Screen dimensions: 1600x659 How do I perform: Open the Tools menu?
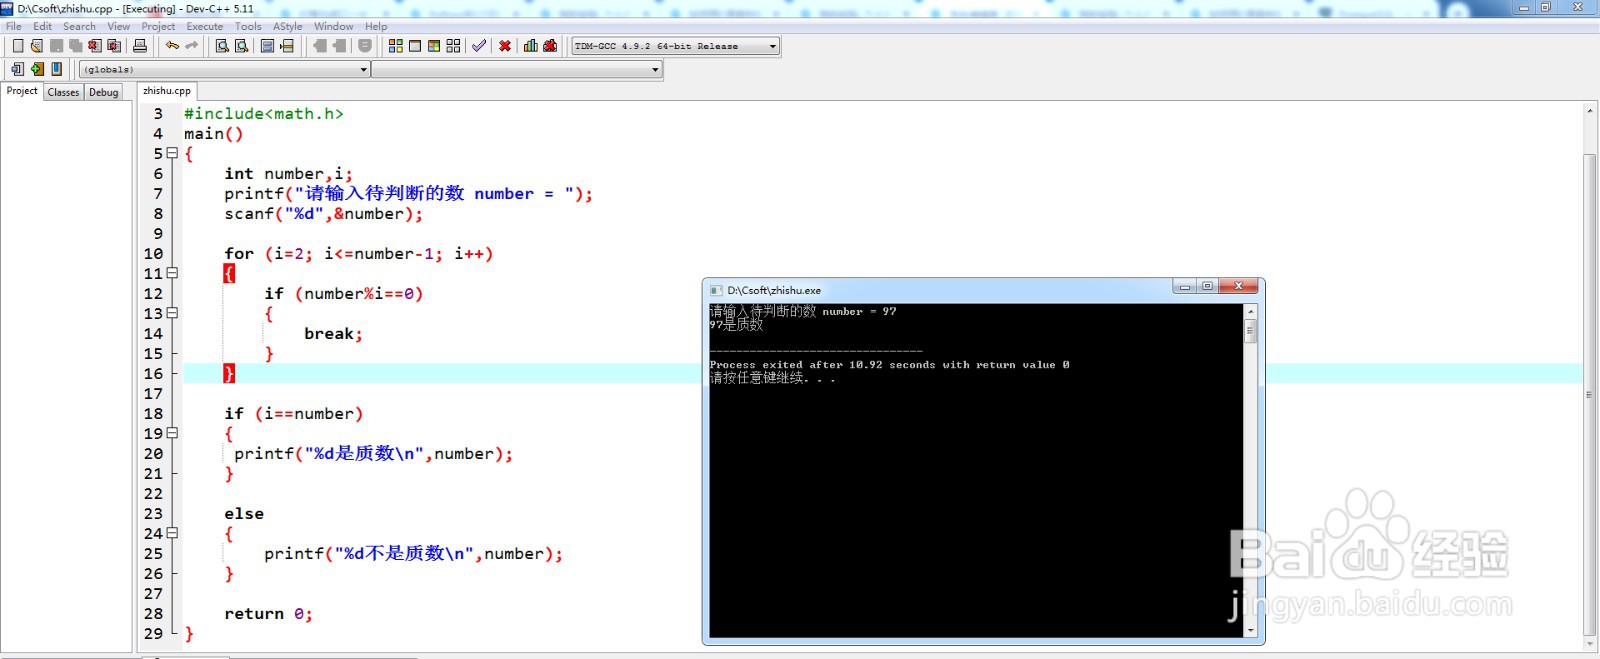pyautogui.click(x=248, y=26)
